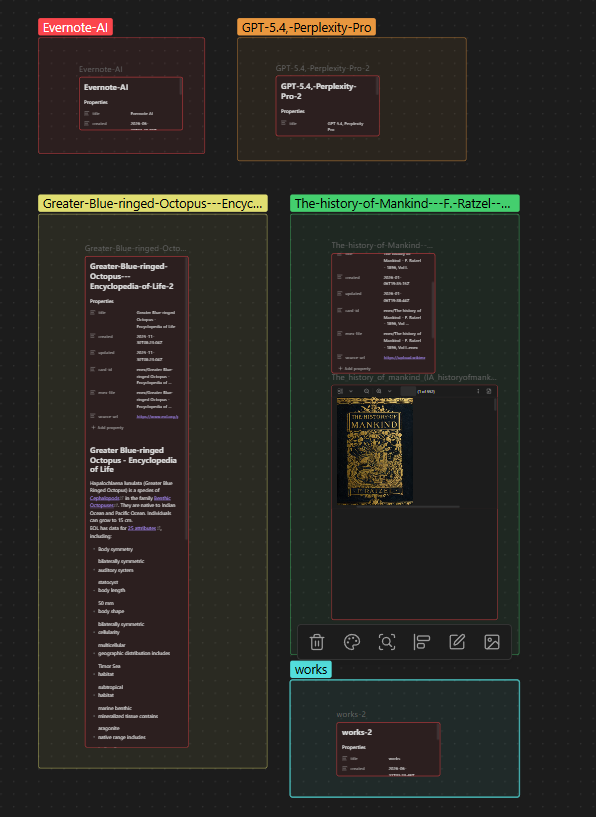
Task: Click the faded Greater-Blue-ringed-Octo... card label
Action: [x=135, y=249]
